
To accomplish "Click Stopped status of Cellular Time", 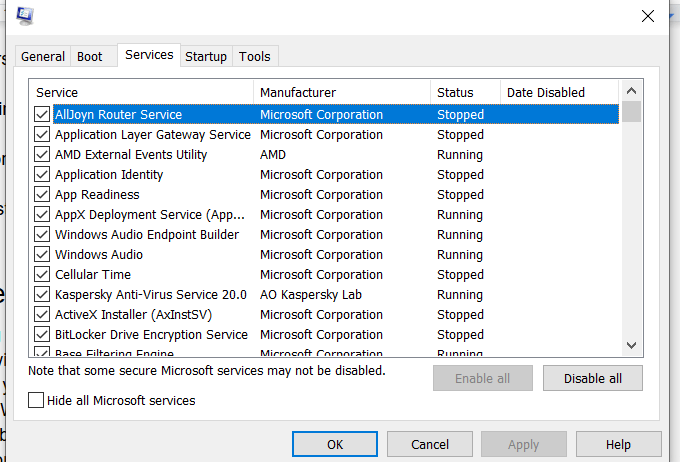I will (460, 274).
